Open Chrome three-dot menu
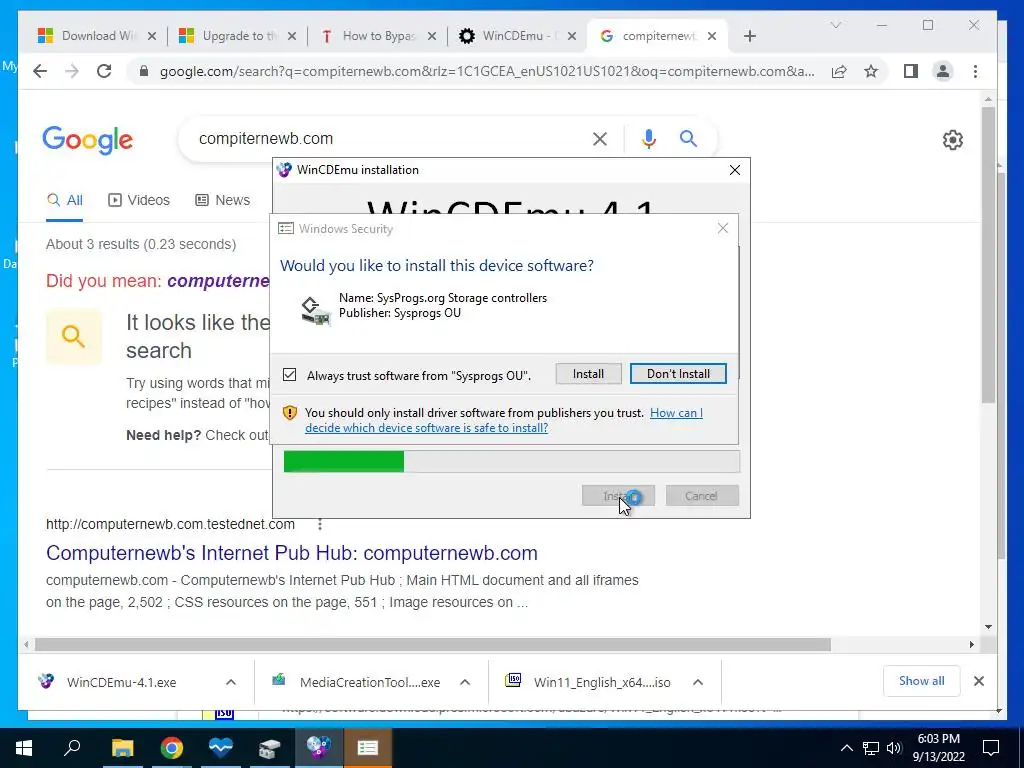This screenshot has width=1024, height=768. click(x=975, y=71)
